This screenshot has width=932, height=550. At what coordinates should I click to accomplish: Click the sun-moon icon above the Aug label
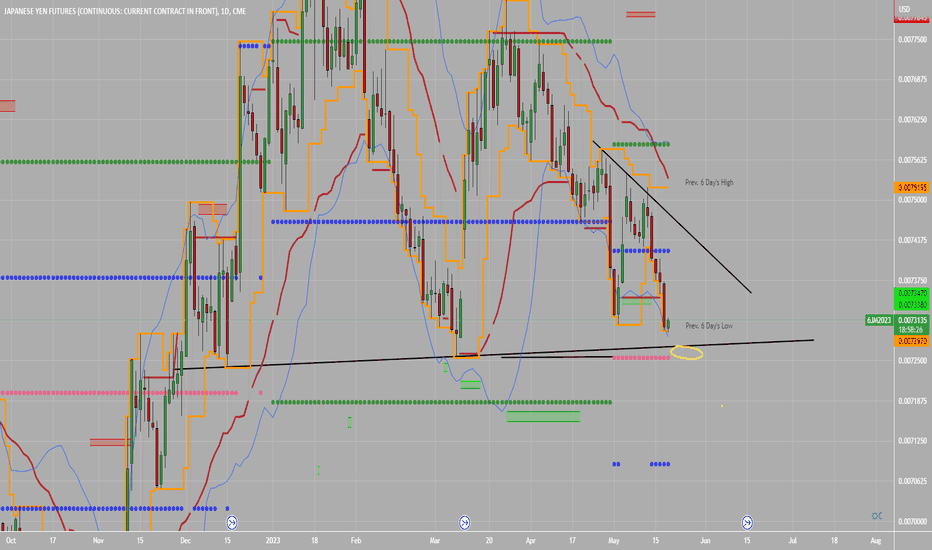click(877, 516)
